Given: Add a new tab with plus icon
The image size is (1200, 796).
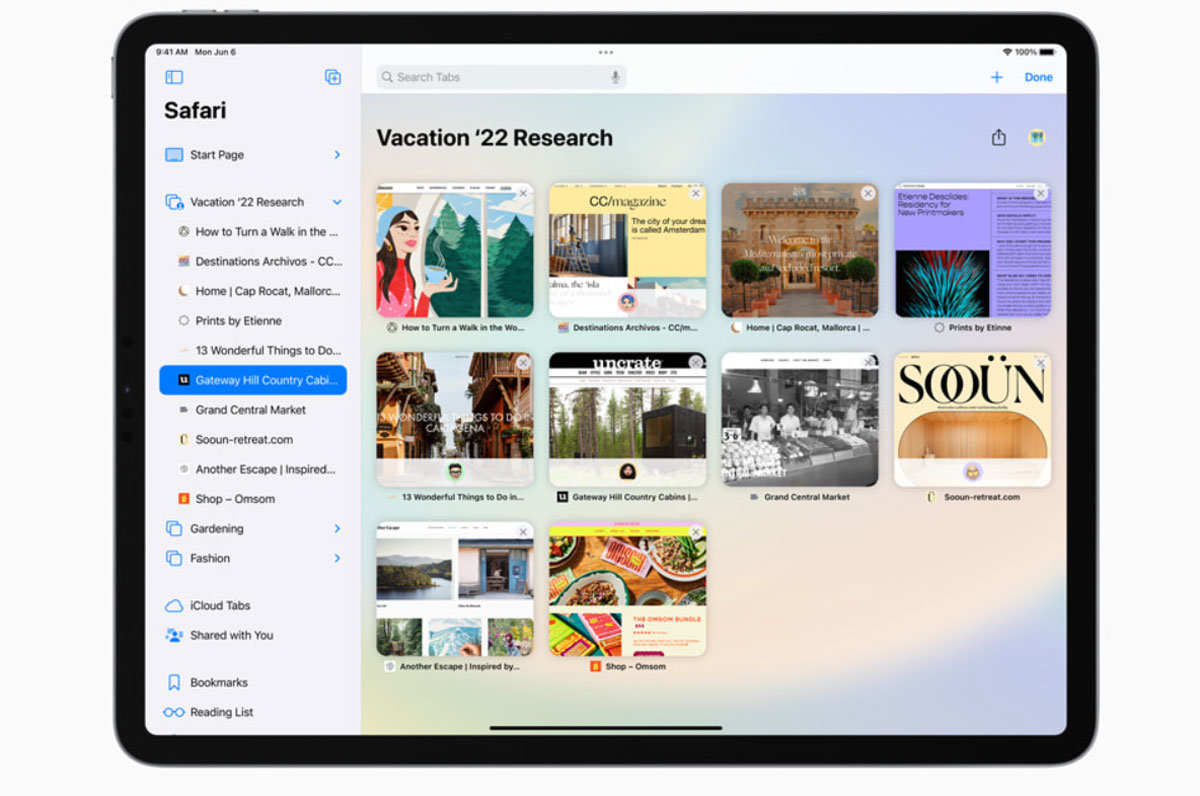Looking at the screenshot, I should point(996,77).
